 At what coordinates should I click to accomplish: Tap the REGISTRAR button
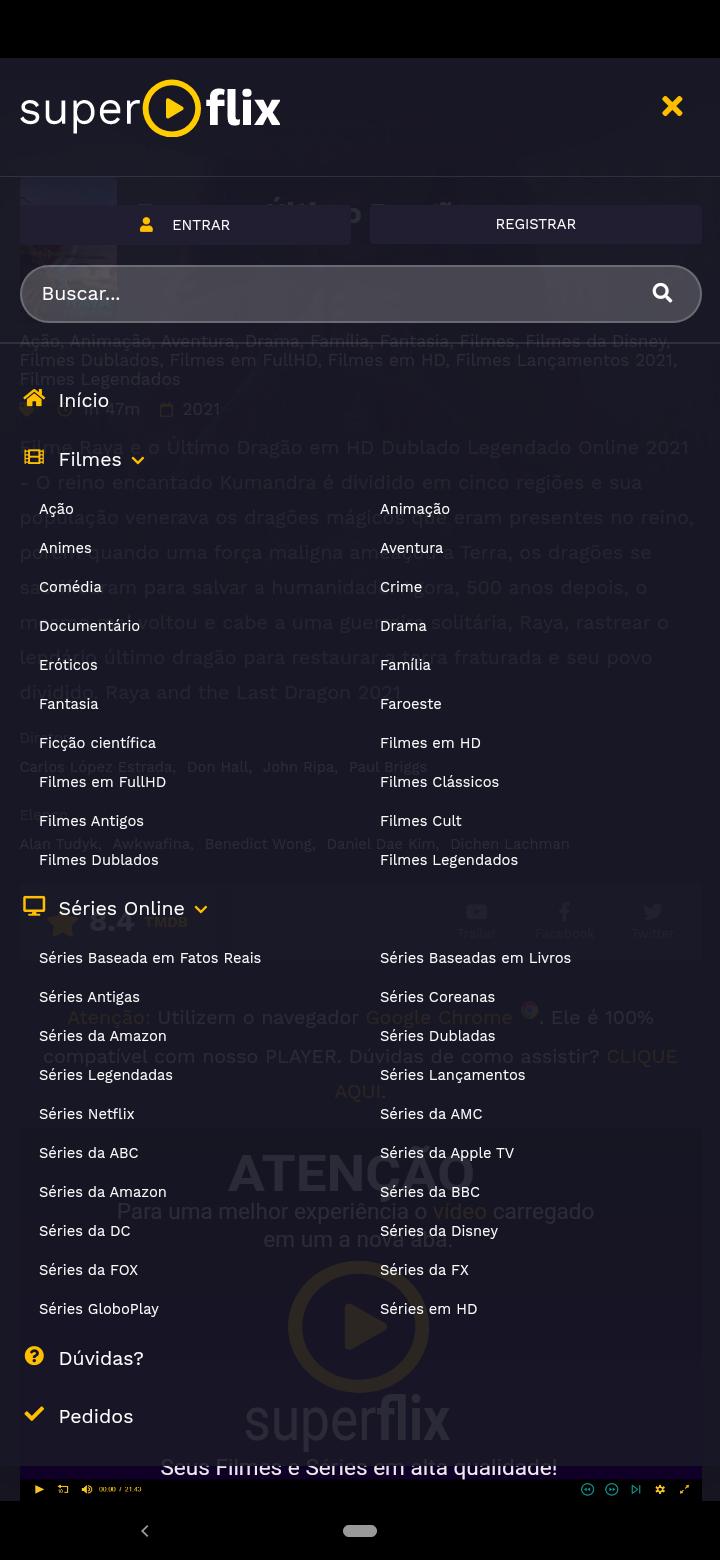tap(536, 224)
